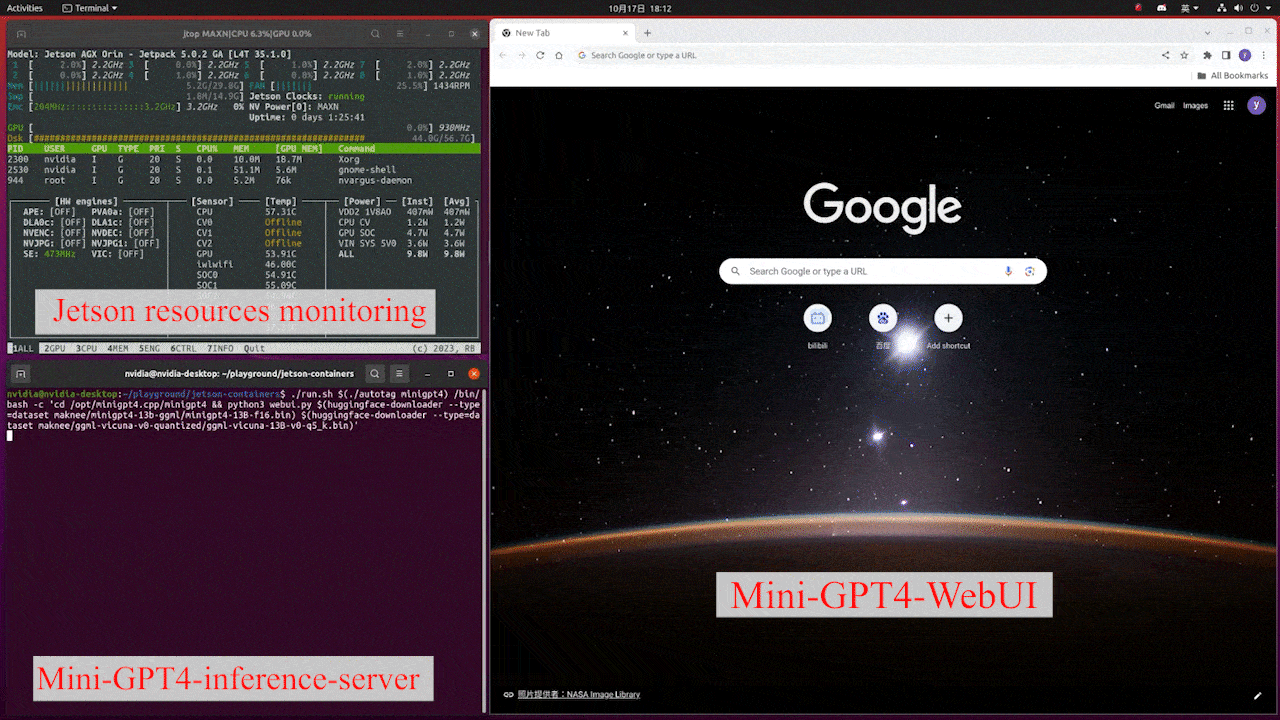Image resolution: width=1280 pixels, height=720 pixels.
Task: Switch to jtop 7INFO page
Action: tap(220, 349)
